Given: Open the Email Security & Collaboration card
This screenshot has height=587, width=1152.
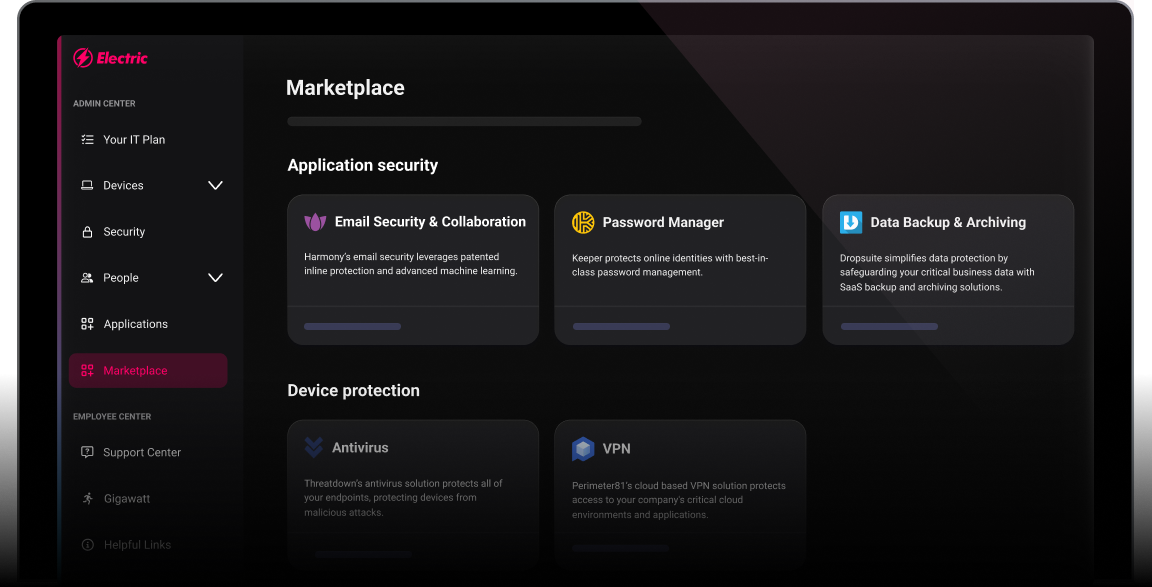Looking at the screenshot, I should [x=413, y=270].
